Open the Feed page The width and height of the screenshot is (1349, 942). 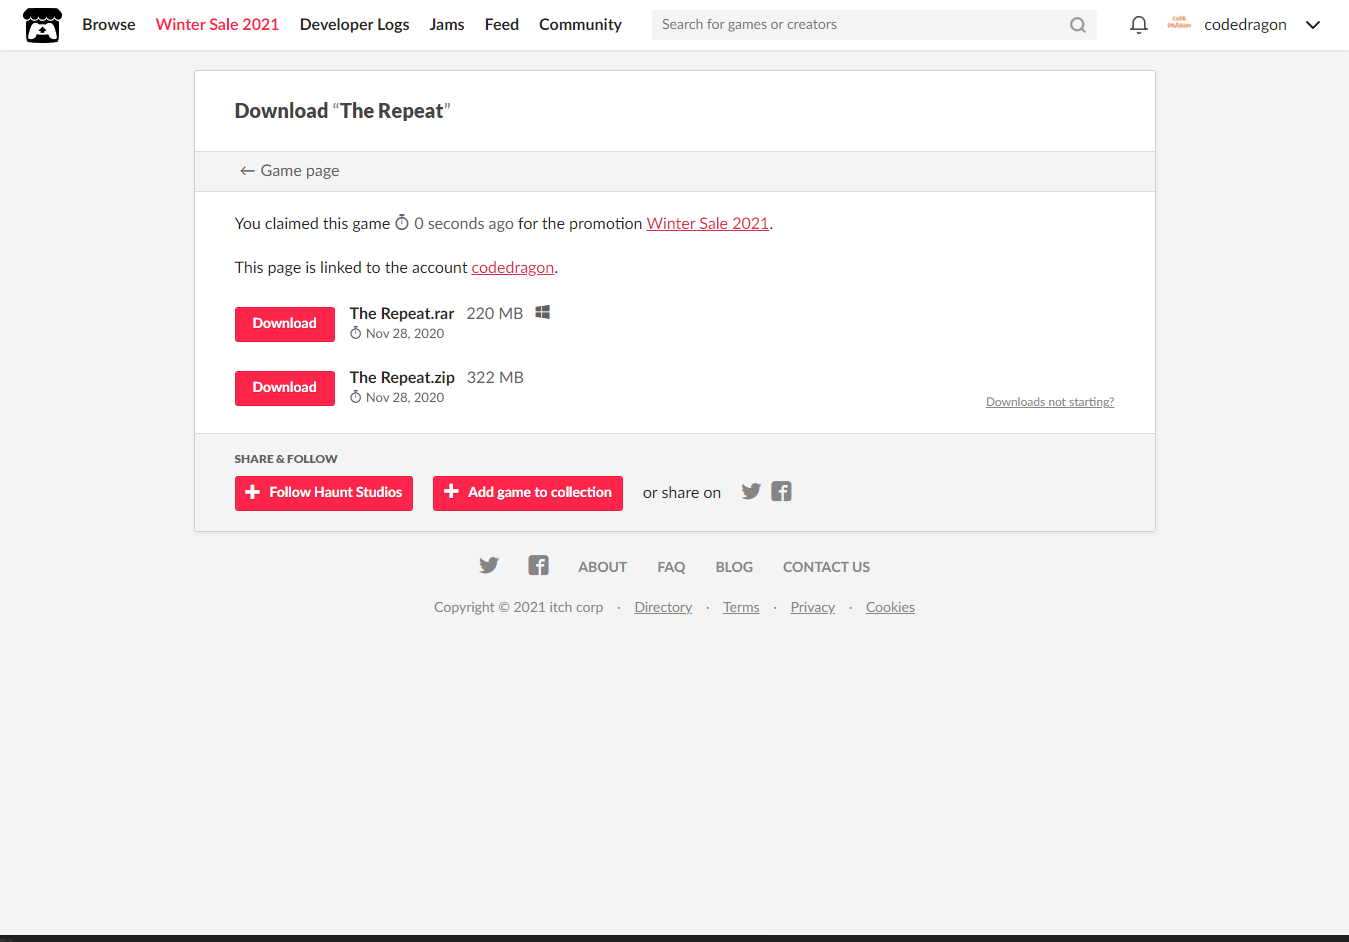pos(502,25)
